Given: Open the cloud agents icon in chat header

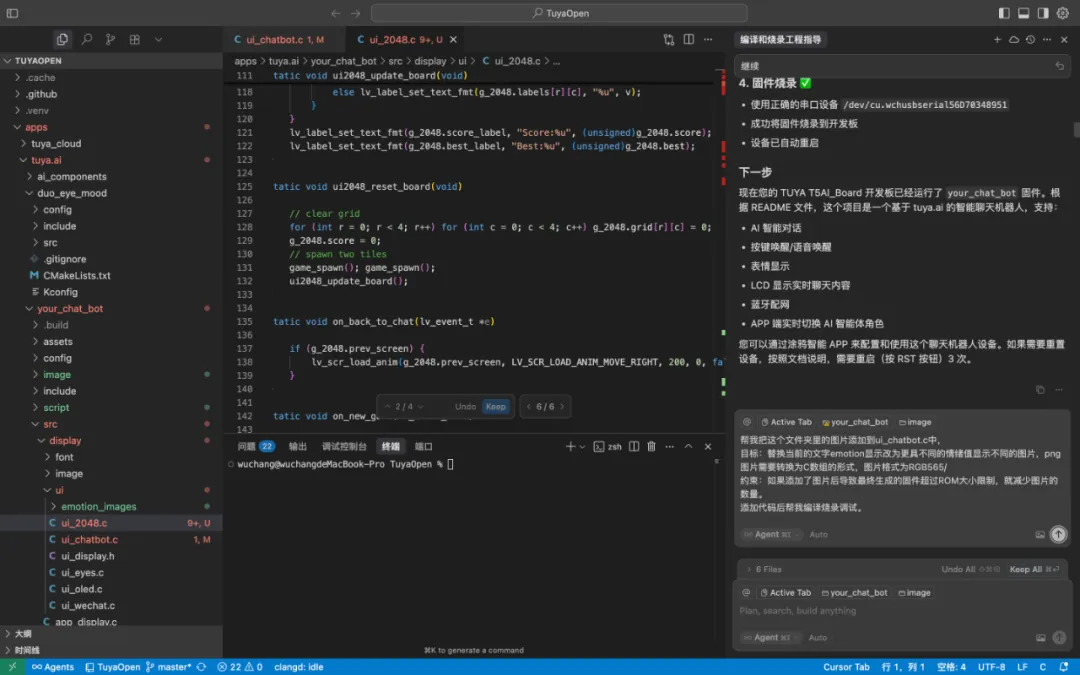Looking at the screenshot, I should coord(1014,39).
